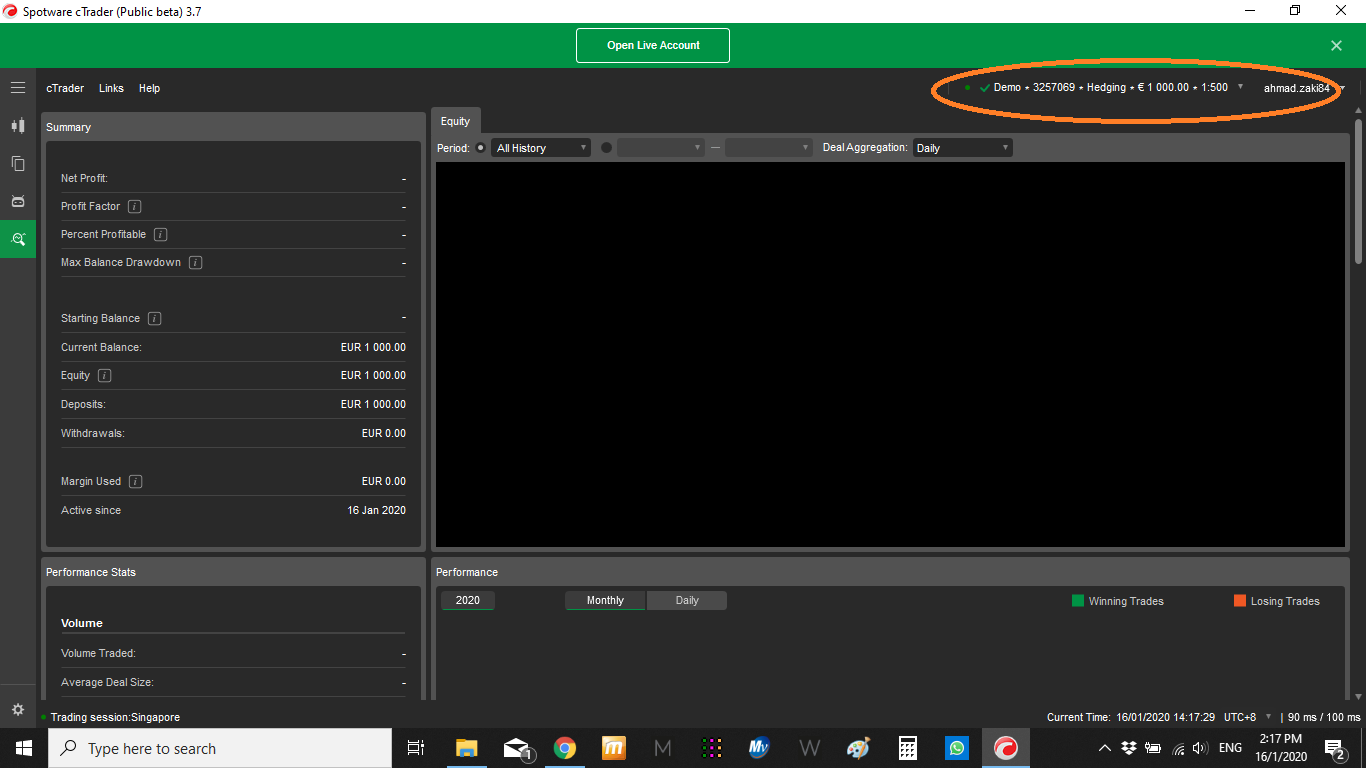Open the Links menu
The width and height of the screenshot is (1366, 768).
point(111,88)
